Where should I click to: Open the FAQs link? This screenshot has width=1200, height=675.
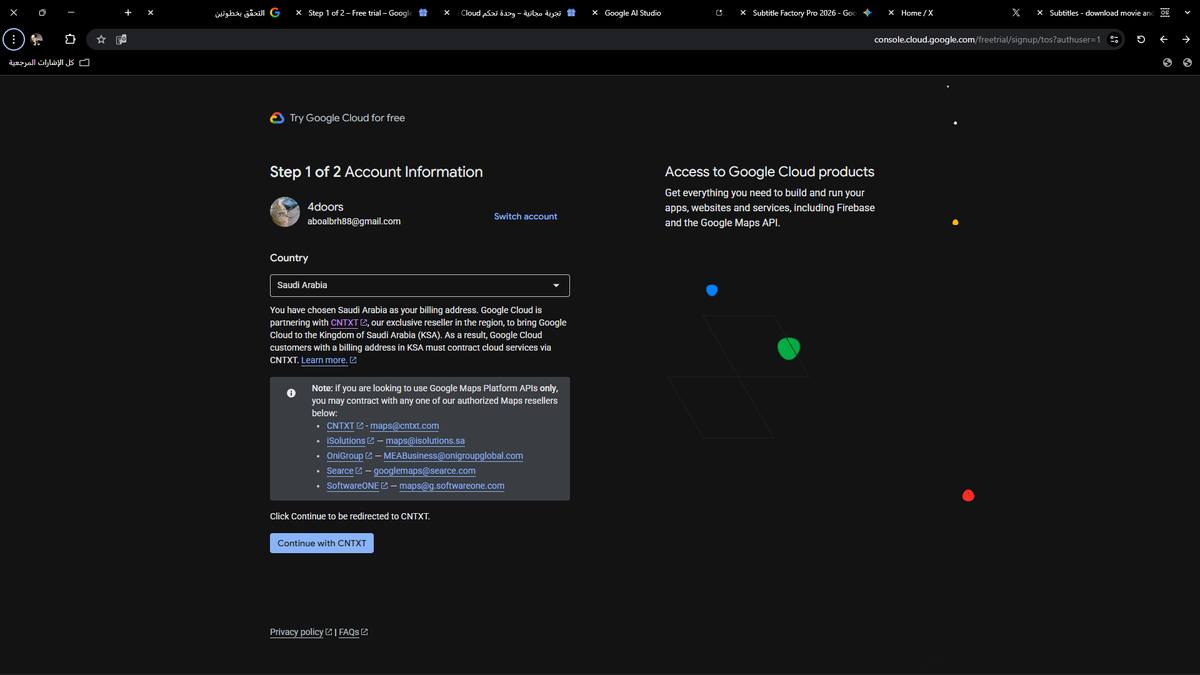click(353, 632)
